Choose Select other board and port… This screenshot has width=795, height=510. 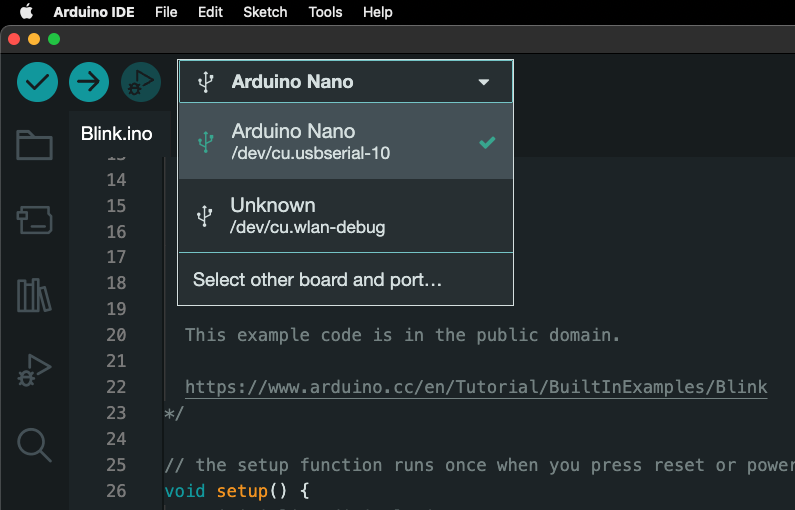click(317, 280)
